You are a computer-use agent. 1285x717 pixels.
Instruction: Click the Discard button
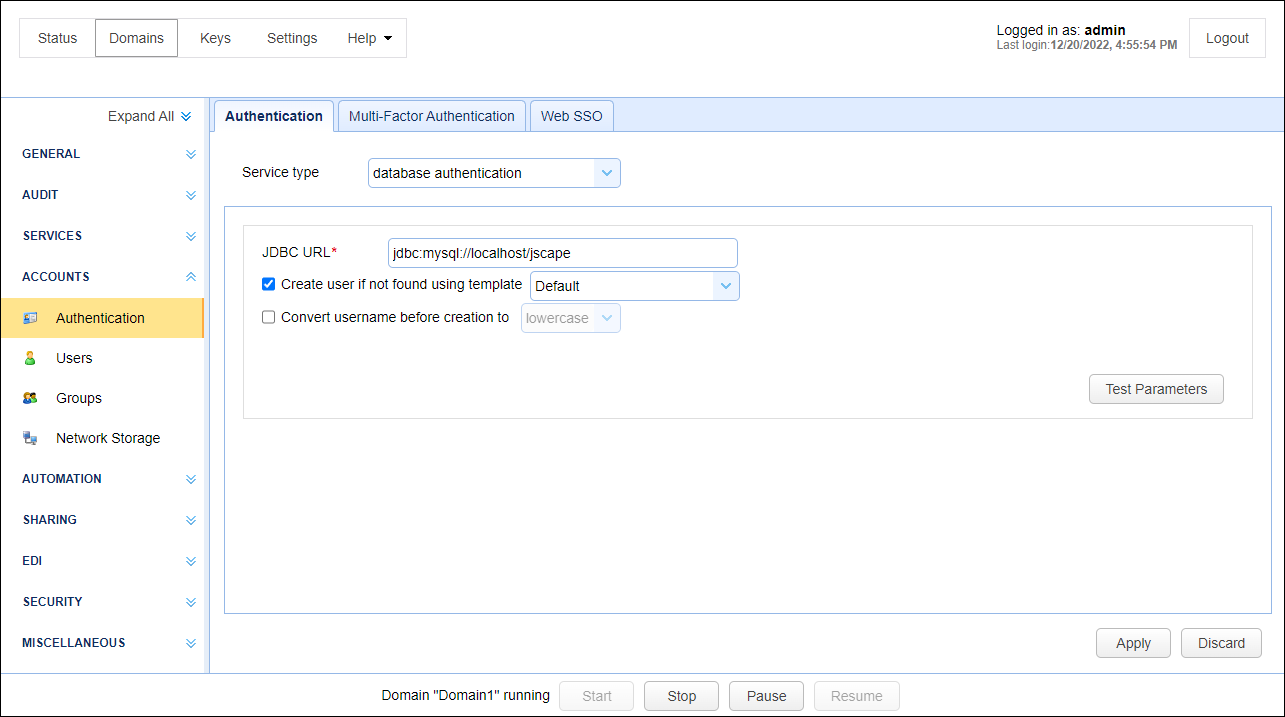[1221, 643]
